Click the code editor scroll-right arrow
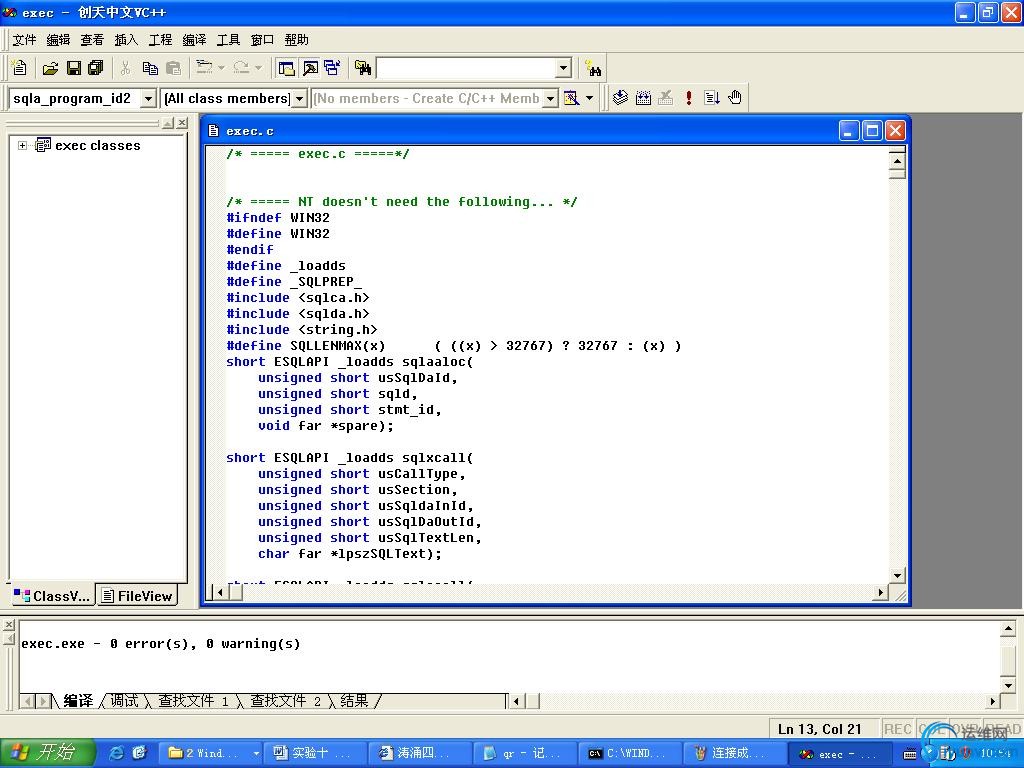1024x768 pixels. (x=880, y=592)
